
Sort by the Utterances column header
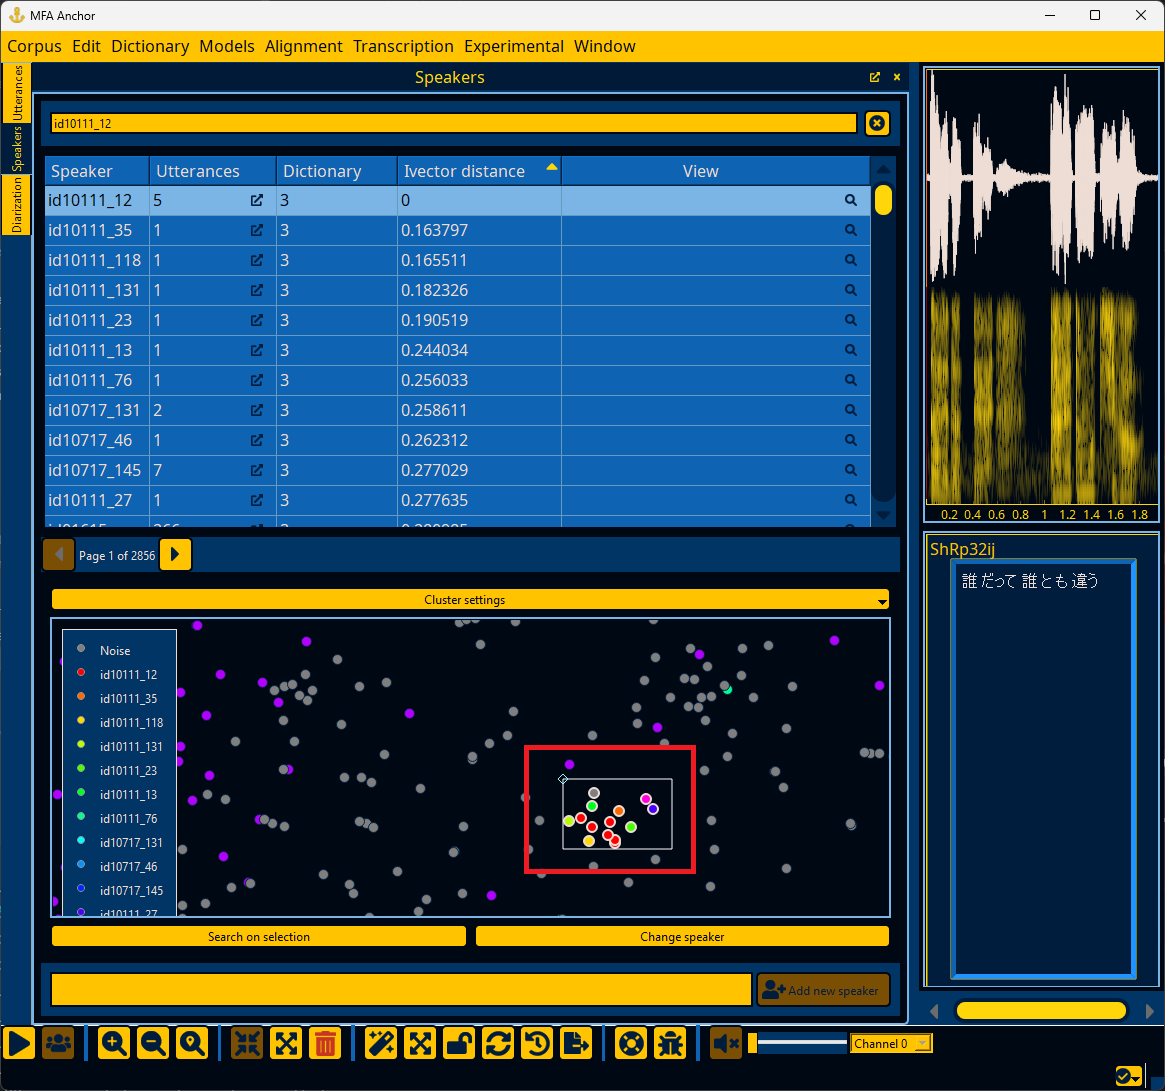[212, 171]
